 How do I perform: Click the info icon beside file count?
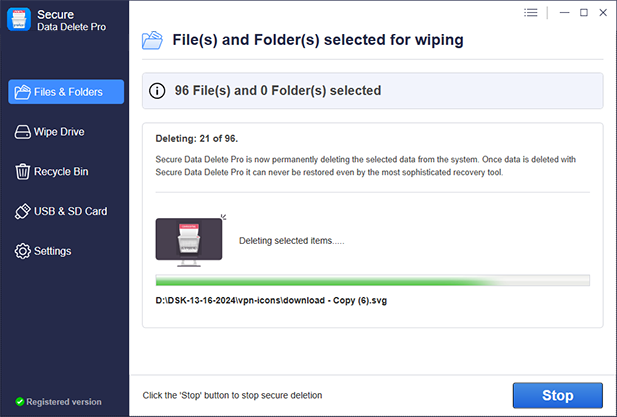[x=157, y=91]
